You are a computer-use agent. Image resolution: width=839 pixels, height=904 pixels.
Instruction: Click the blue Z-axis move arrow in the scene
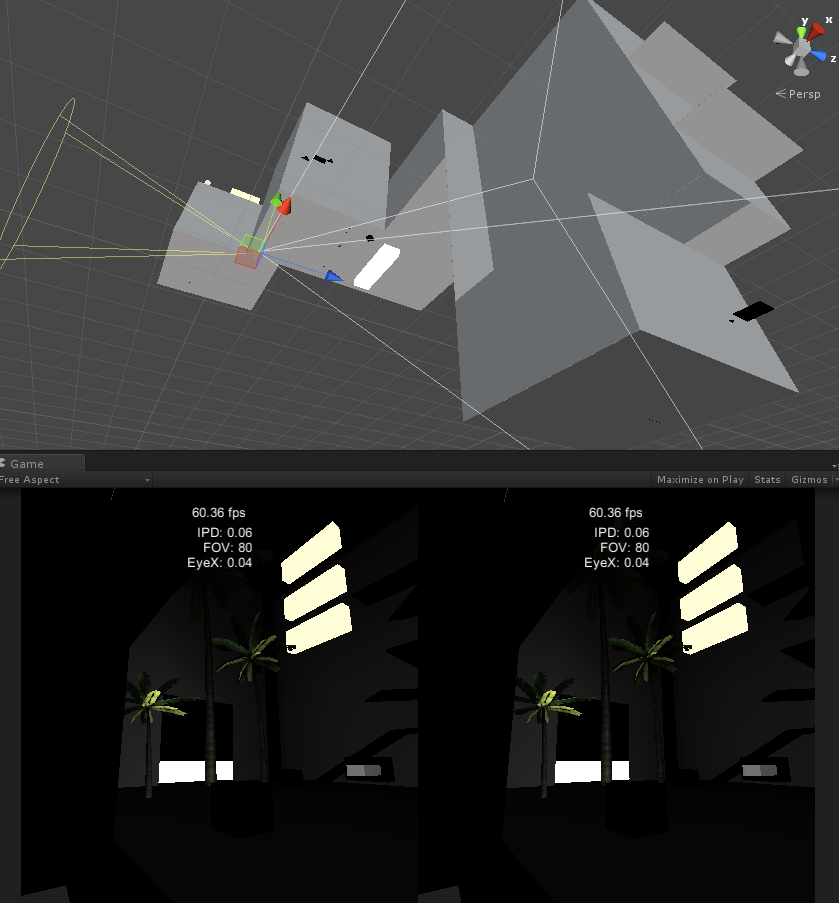coord(333,277)
